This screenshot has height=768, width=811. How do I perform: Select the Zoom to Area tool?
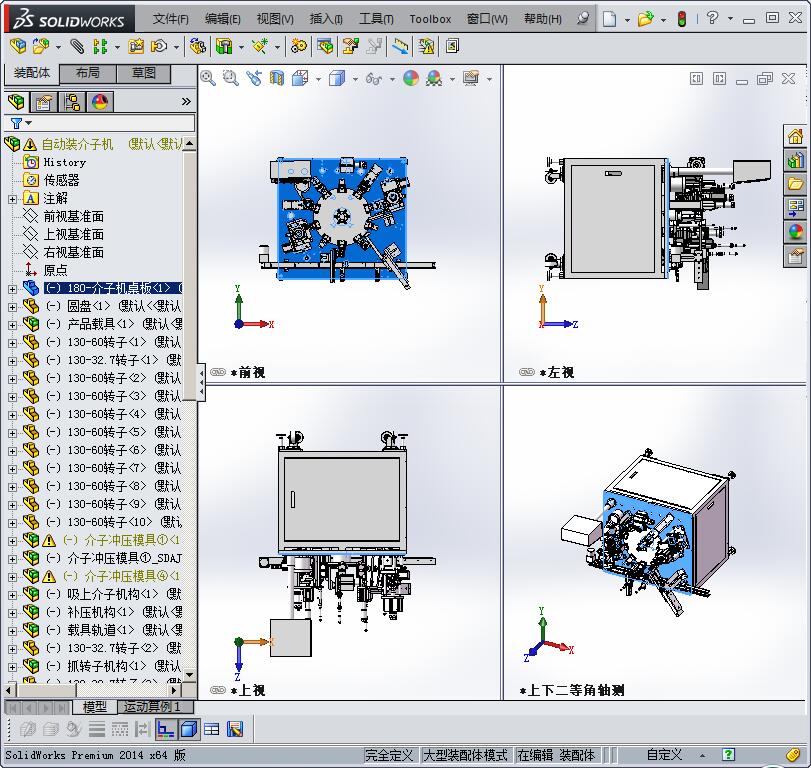[230, 79]
